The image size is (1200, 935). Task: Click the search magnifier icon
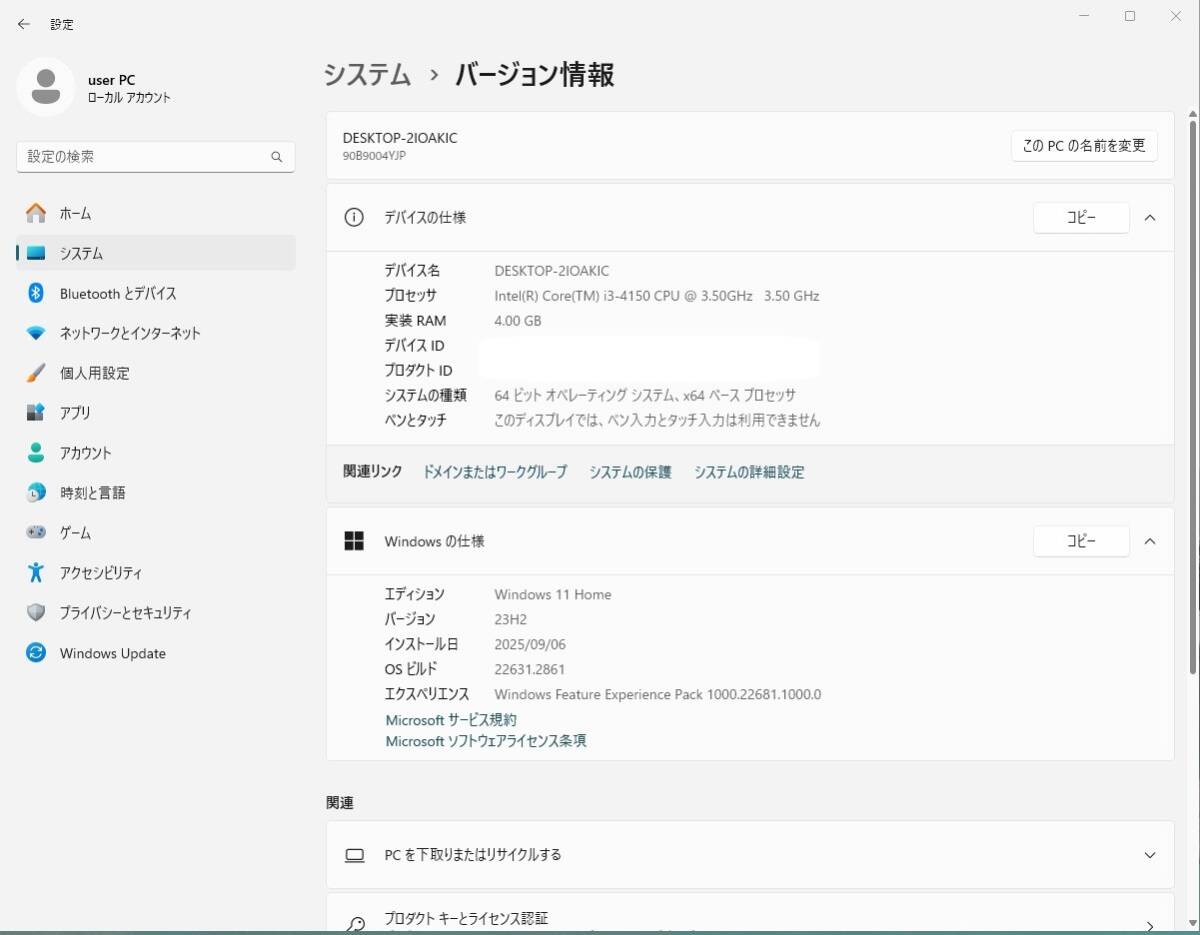pos(277,157)
